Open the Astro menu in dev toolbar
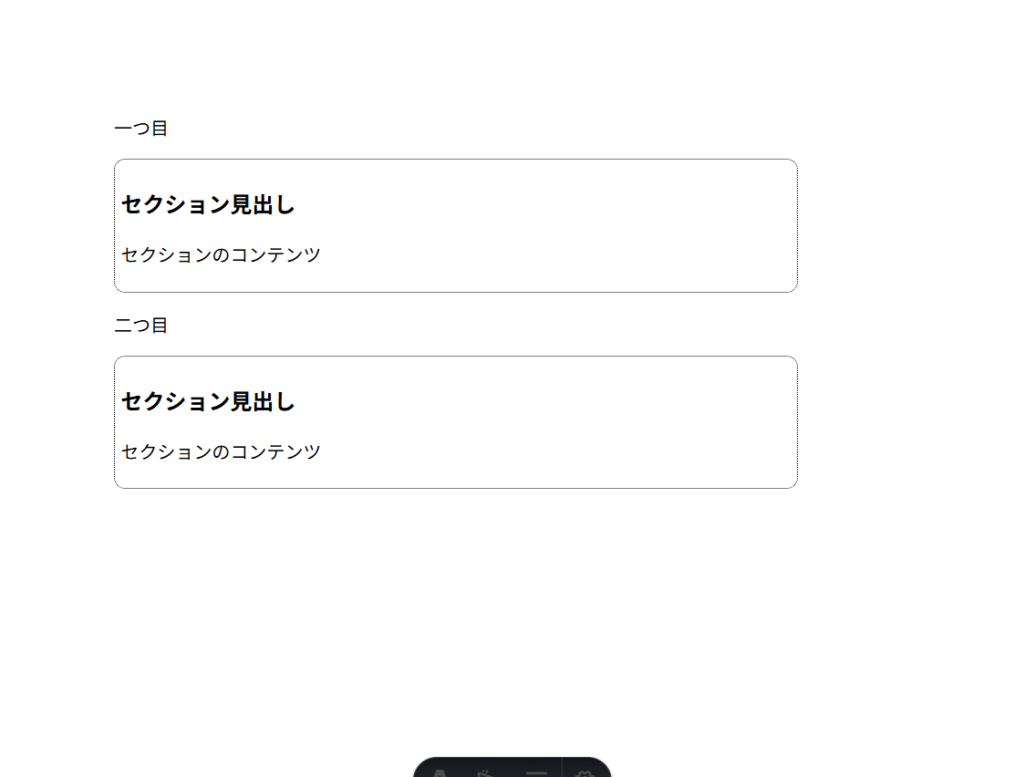This screenshot has width=1024, height=777. pos(437,772)
